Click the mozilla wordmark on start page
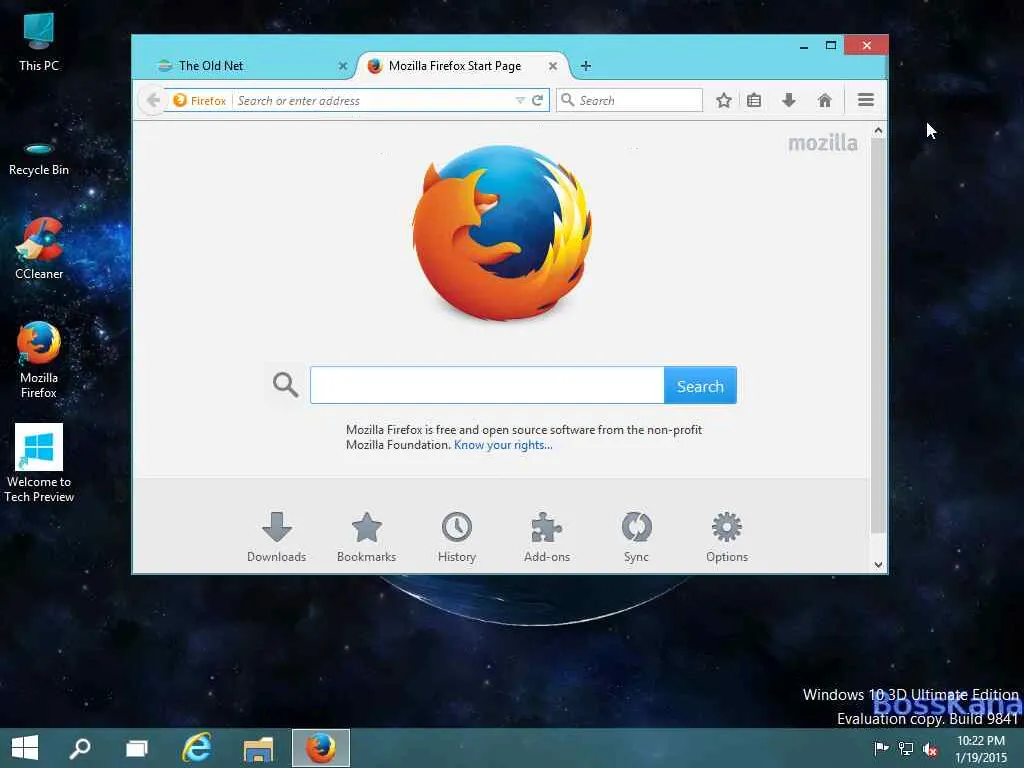Viewport: 1024px width, 768px height. 822,142
